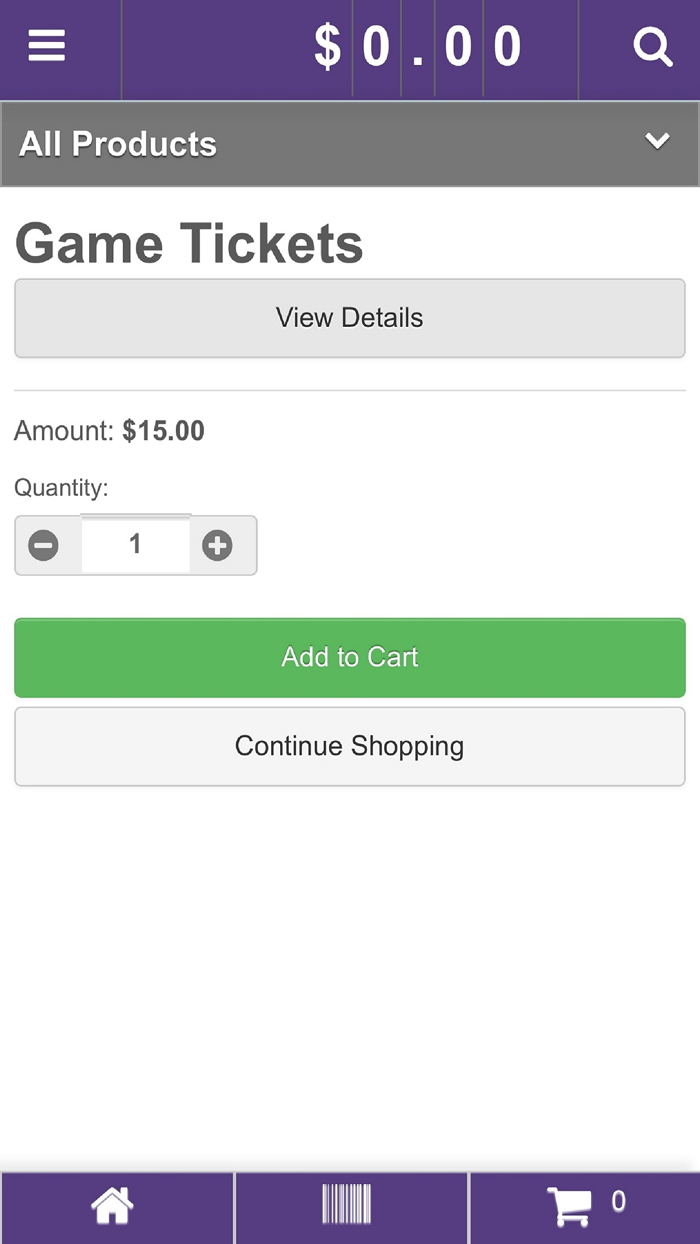Switch to the cart tab showing zero items
Image resolution: width=700 pixels, height=1244 pixels.
point(585,1206)
